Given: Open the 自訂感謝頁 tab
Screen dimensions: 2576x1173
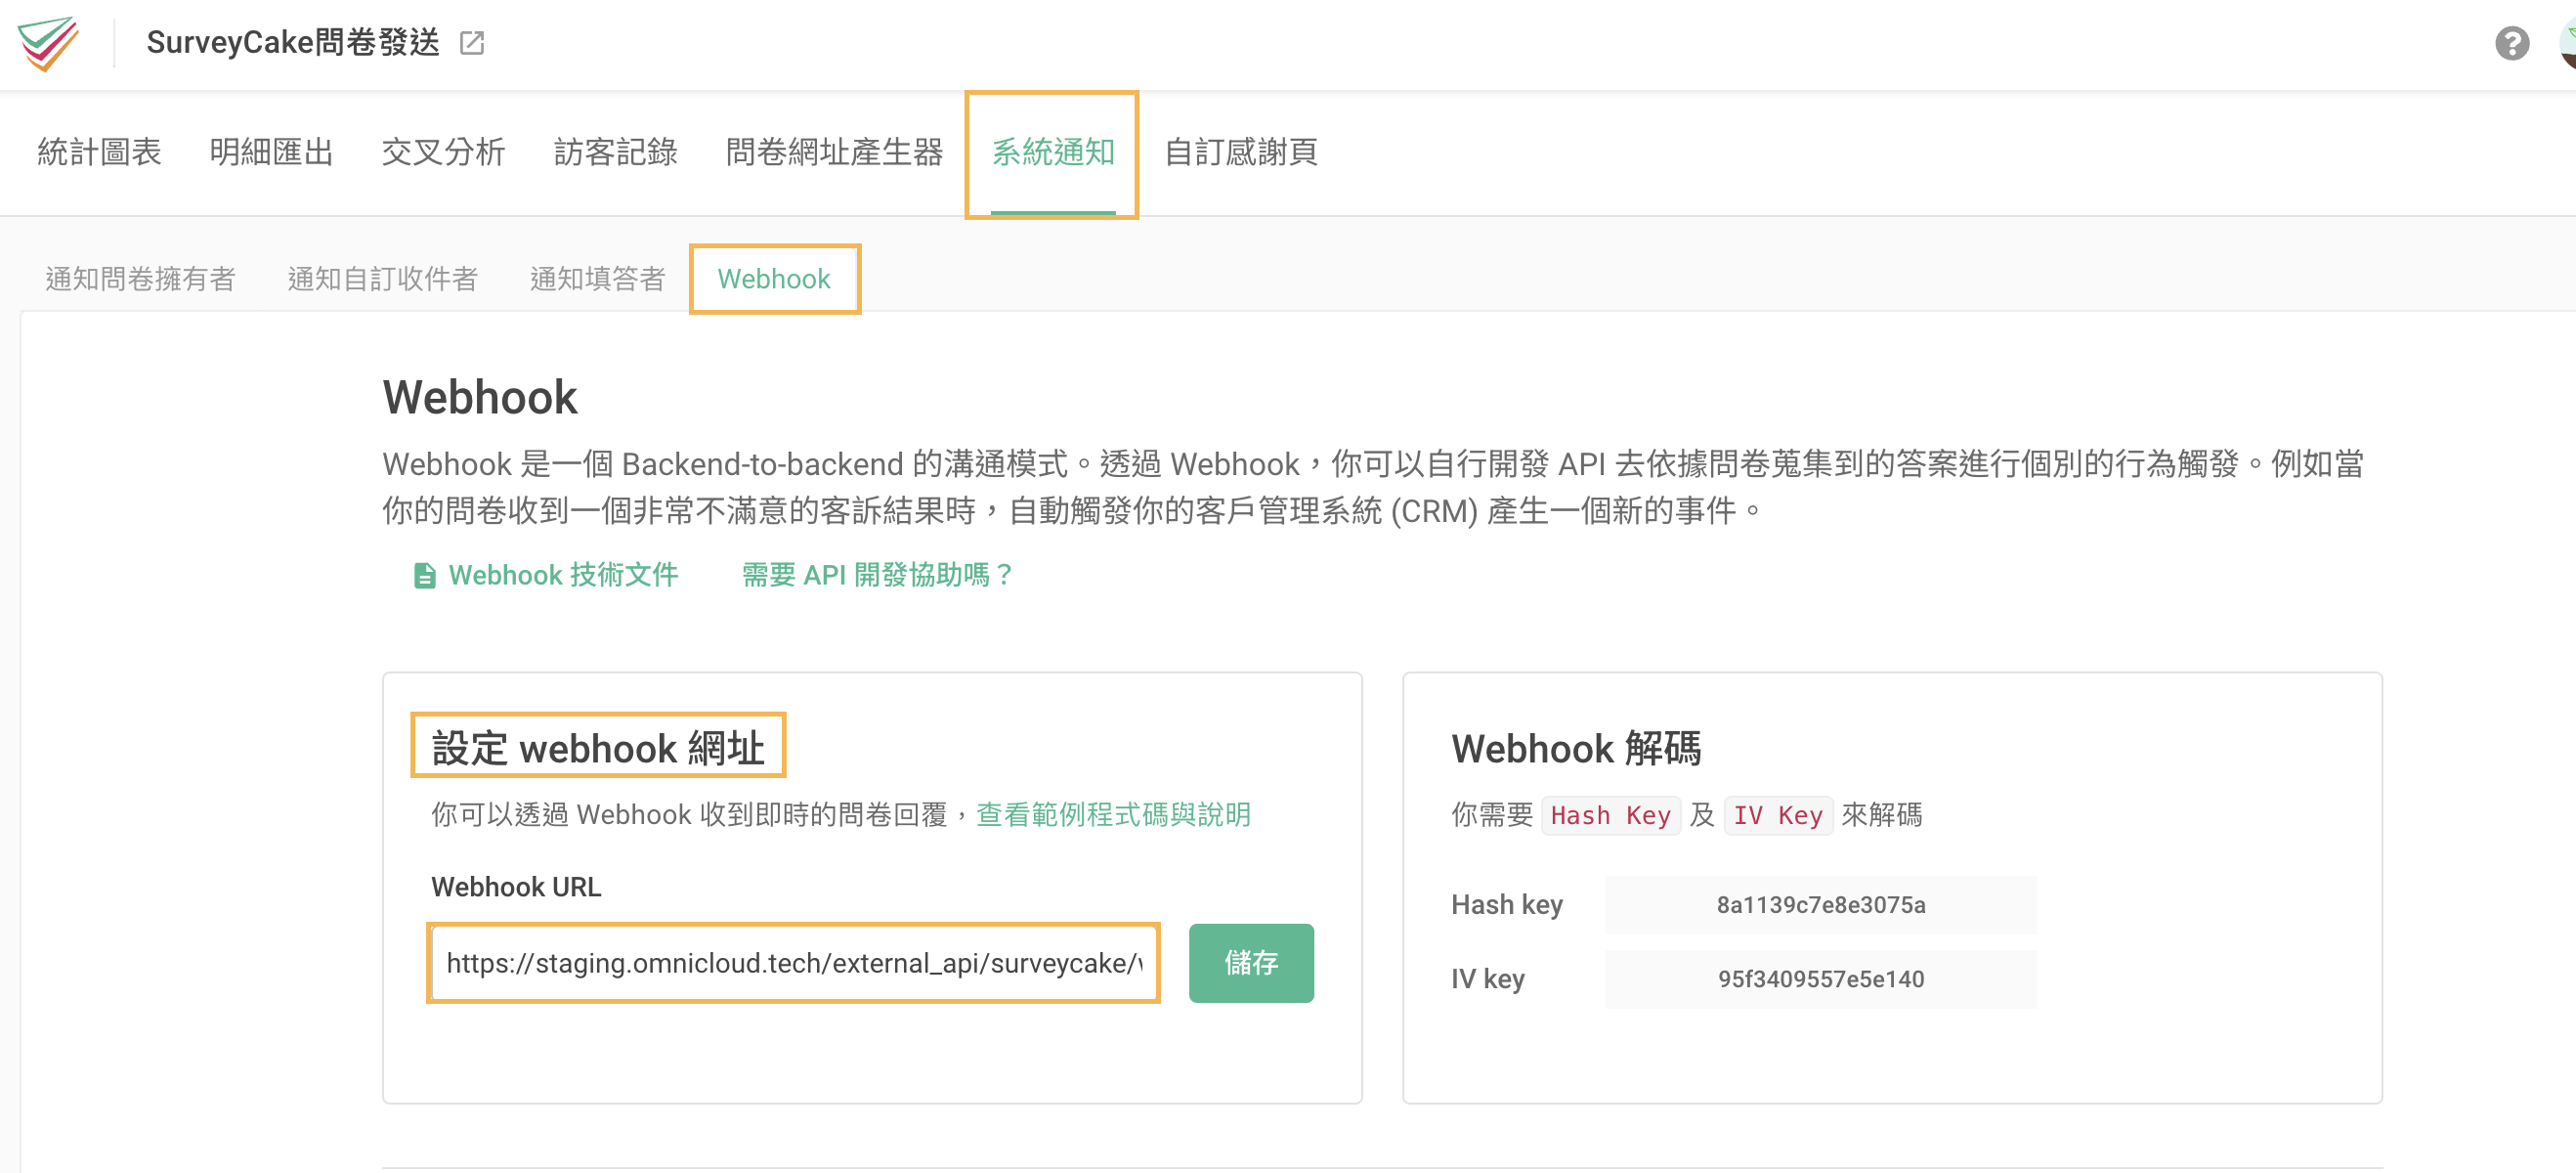Looking at the screenshot, I should [x=1241, y=152].
